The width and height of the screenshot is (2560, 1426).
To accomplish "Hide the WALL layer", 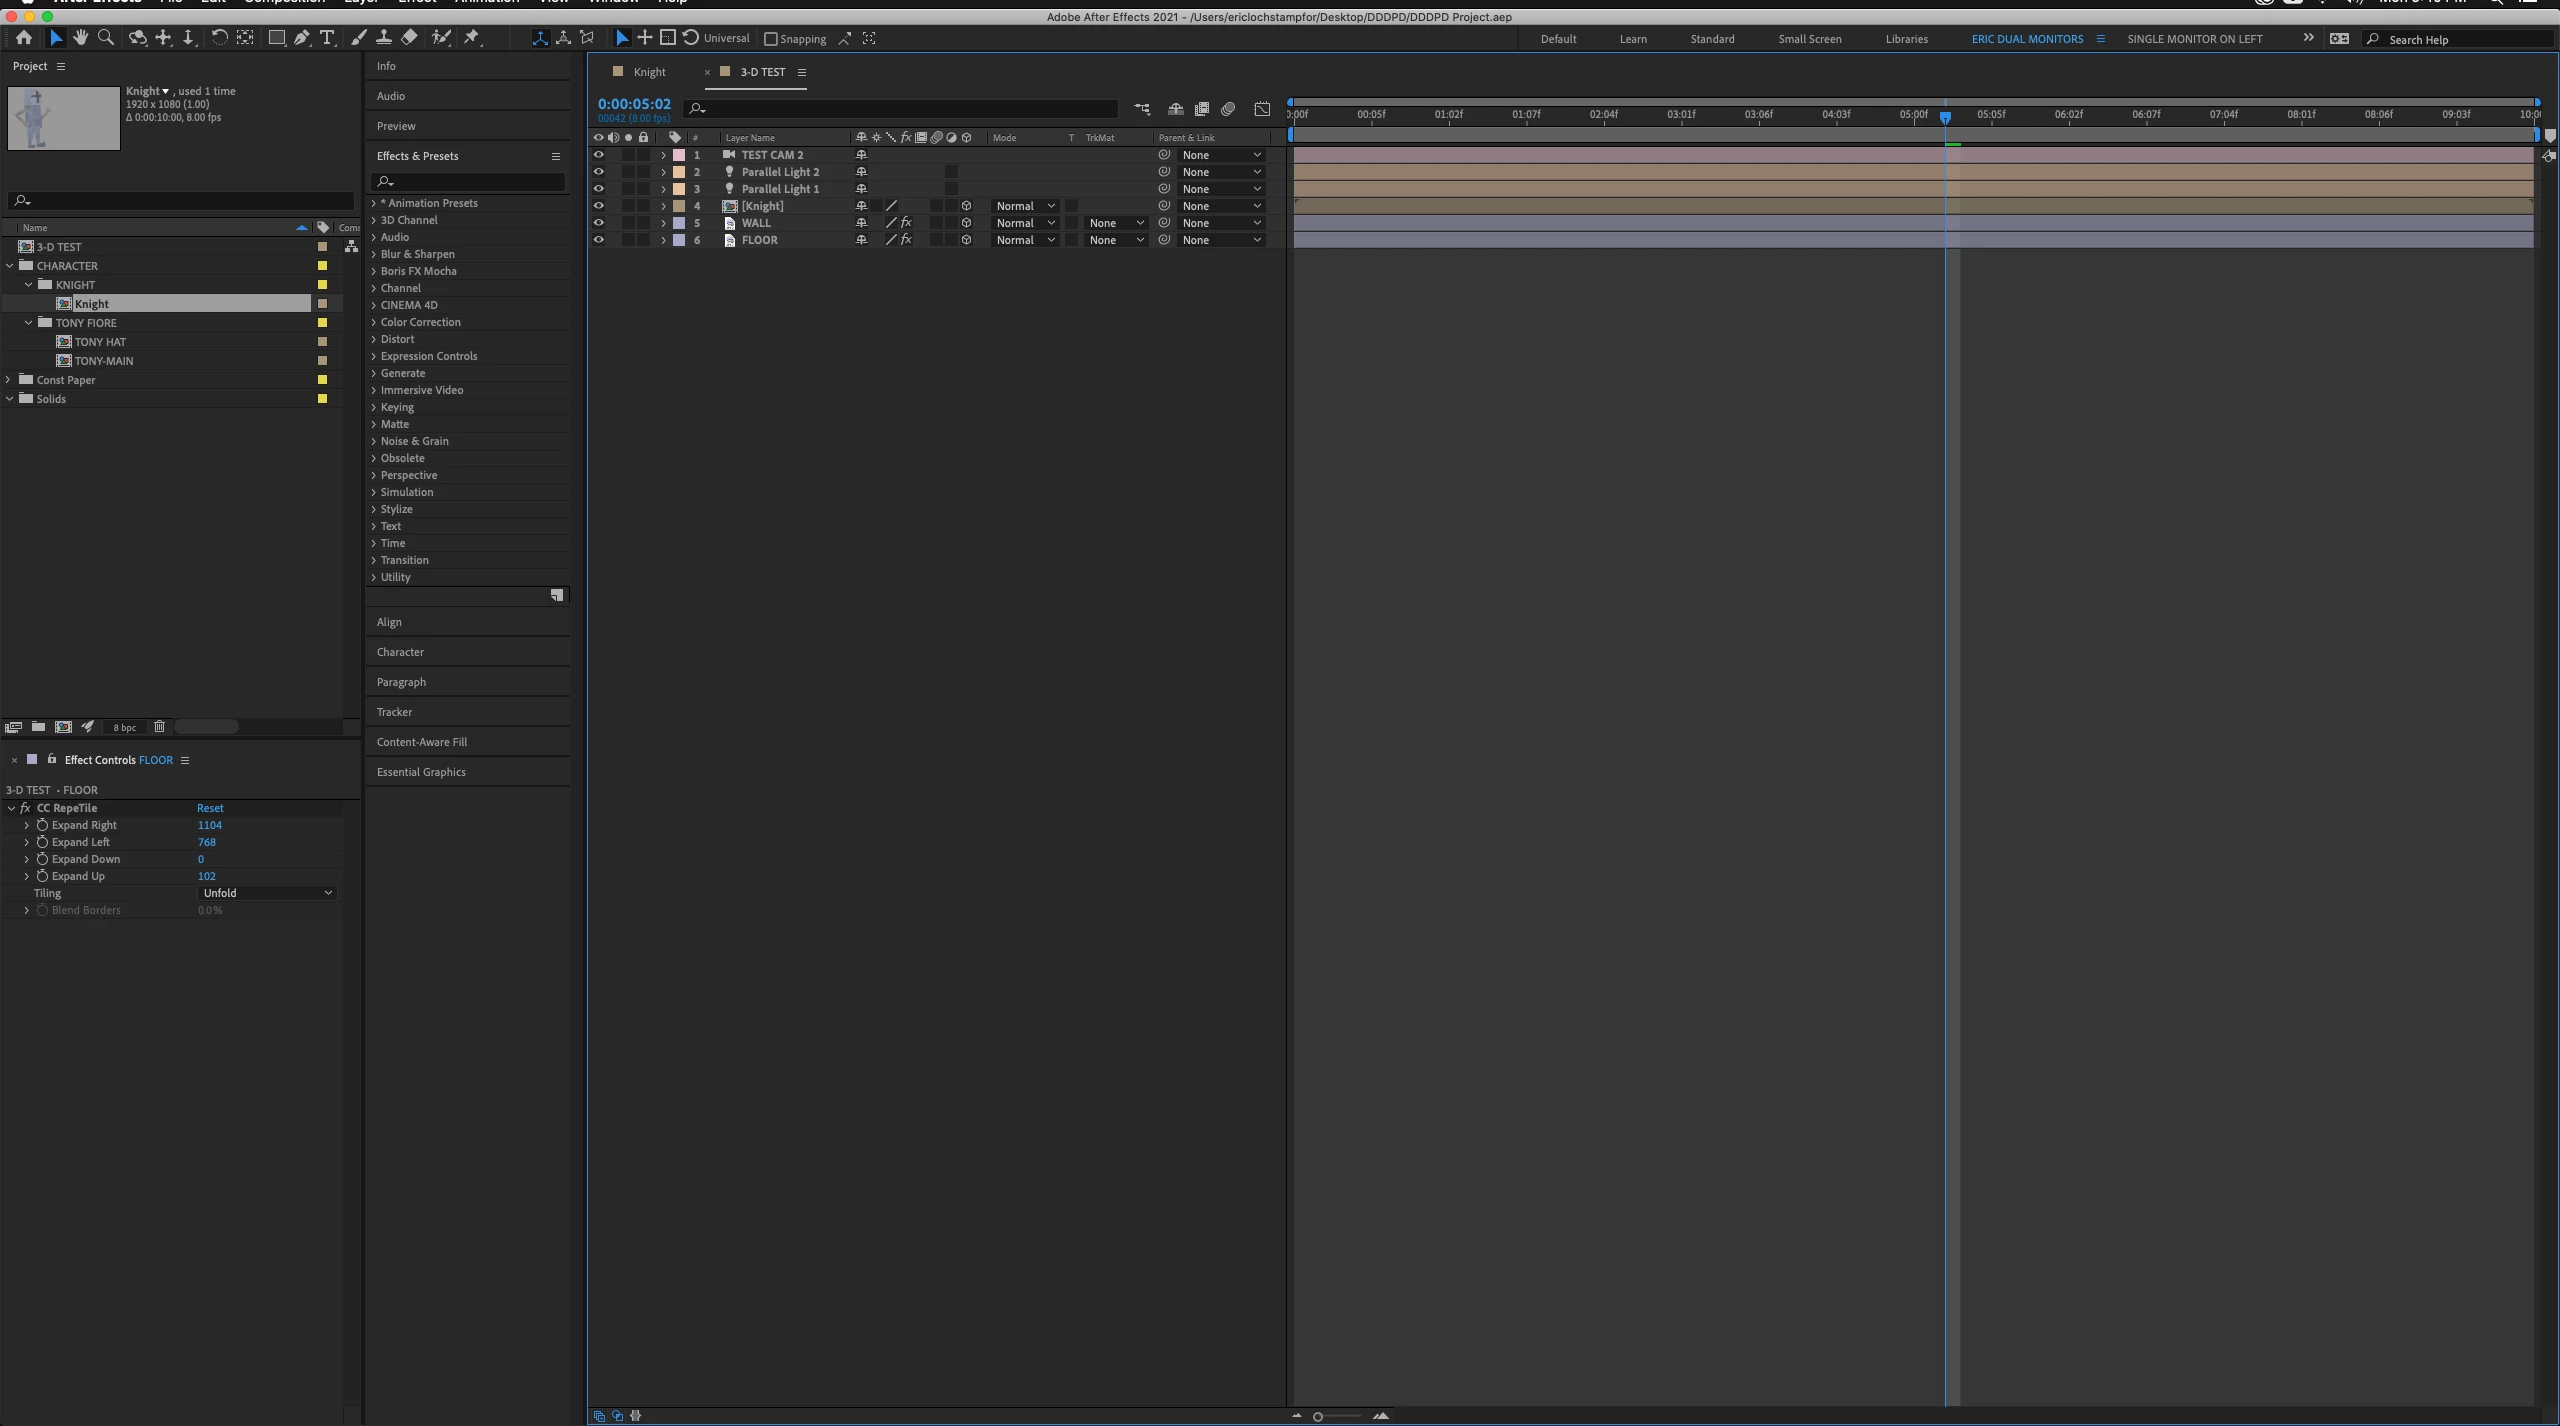I will (598, 223).
